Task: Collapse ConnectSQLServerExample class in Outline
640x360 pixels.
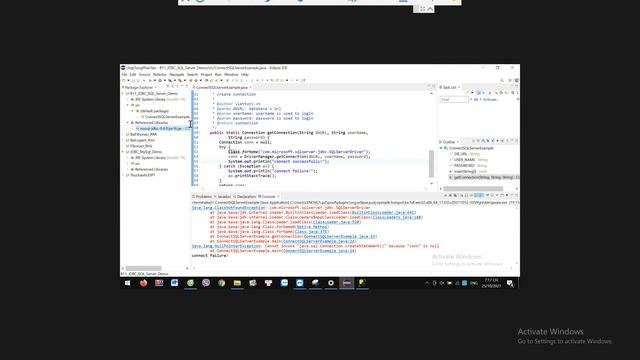Action: [441, 148]
